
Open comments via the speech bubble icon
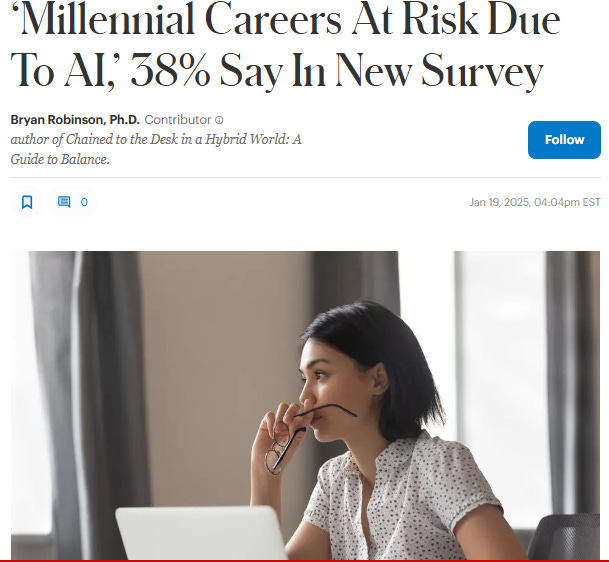[x=64, y=202]
